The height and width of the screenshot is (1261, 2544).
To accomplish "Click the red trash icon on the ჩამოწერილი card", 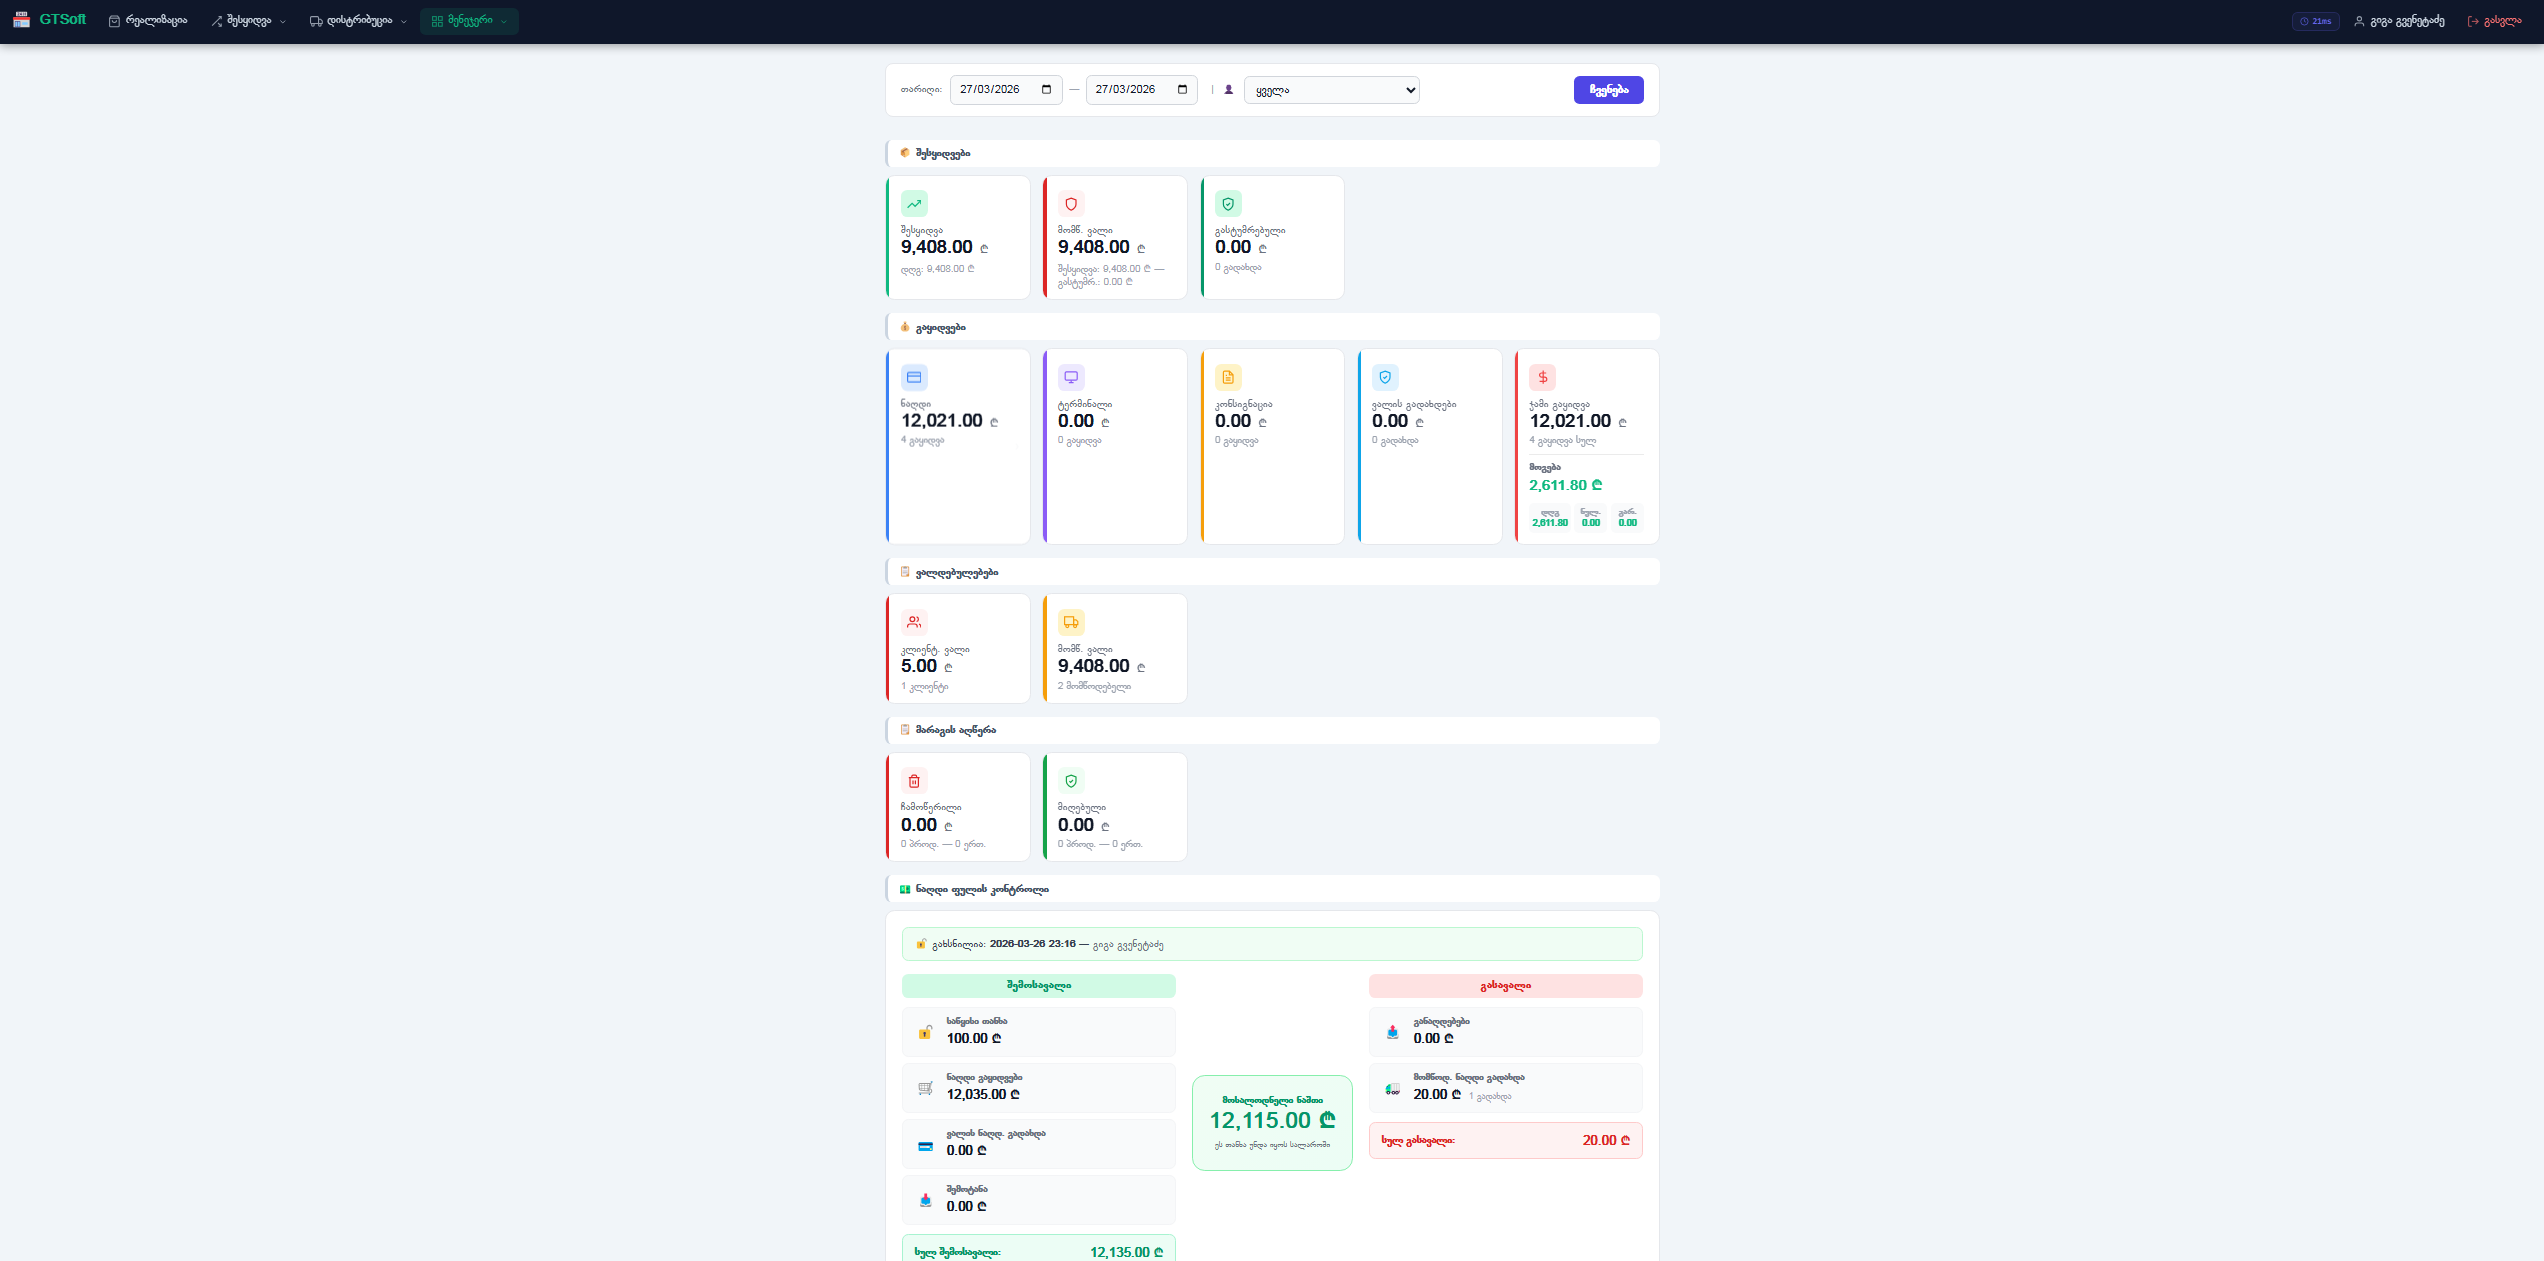I will 914,781.
